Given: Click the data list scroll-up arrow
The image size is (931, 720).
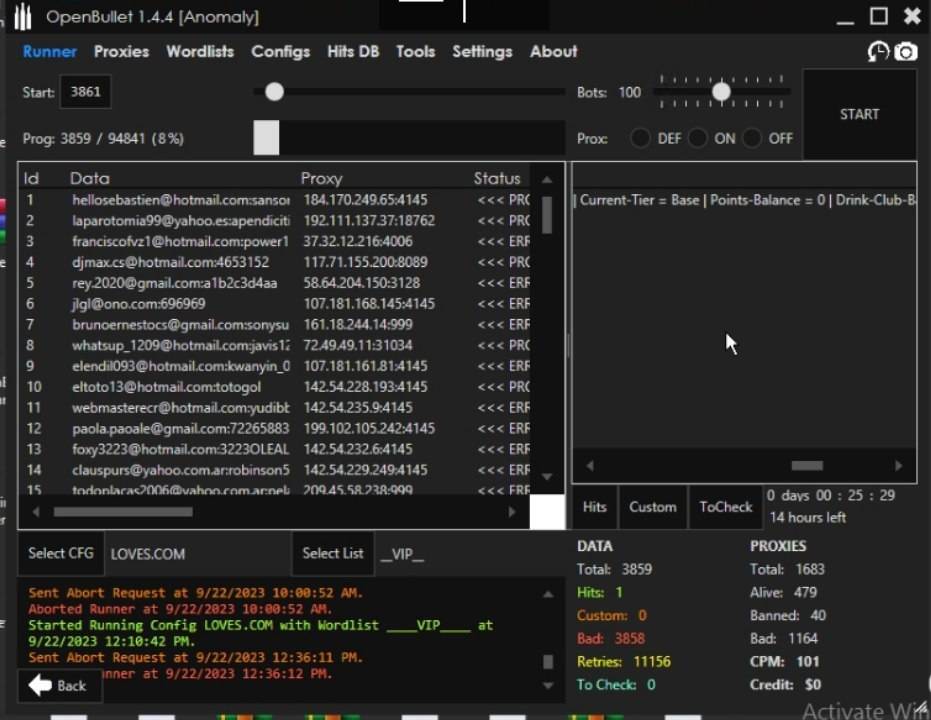Looking at the screenshot, I should click(x=547, y=180).
